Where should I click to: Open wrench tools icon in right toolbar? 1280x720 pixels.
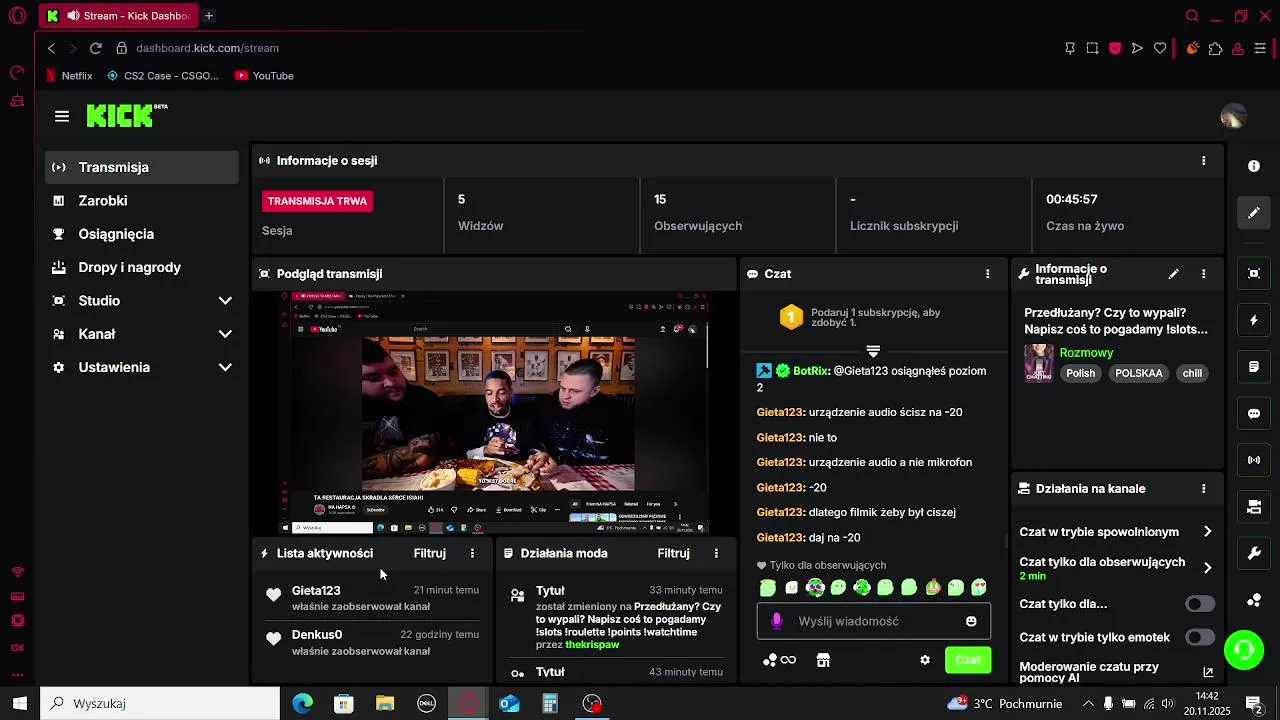[x=1254, y=553]
